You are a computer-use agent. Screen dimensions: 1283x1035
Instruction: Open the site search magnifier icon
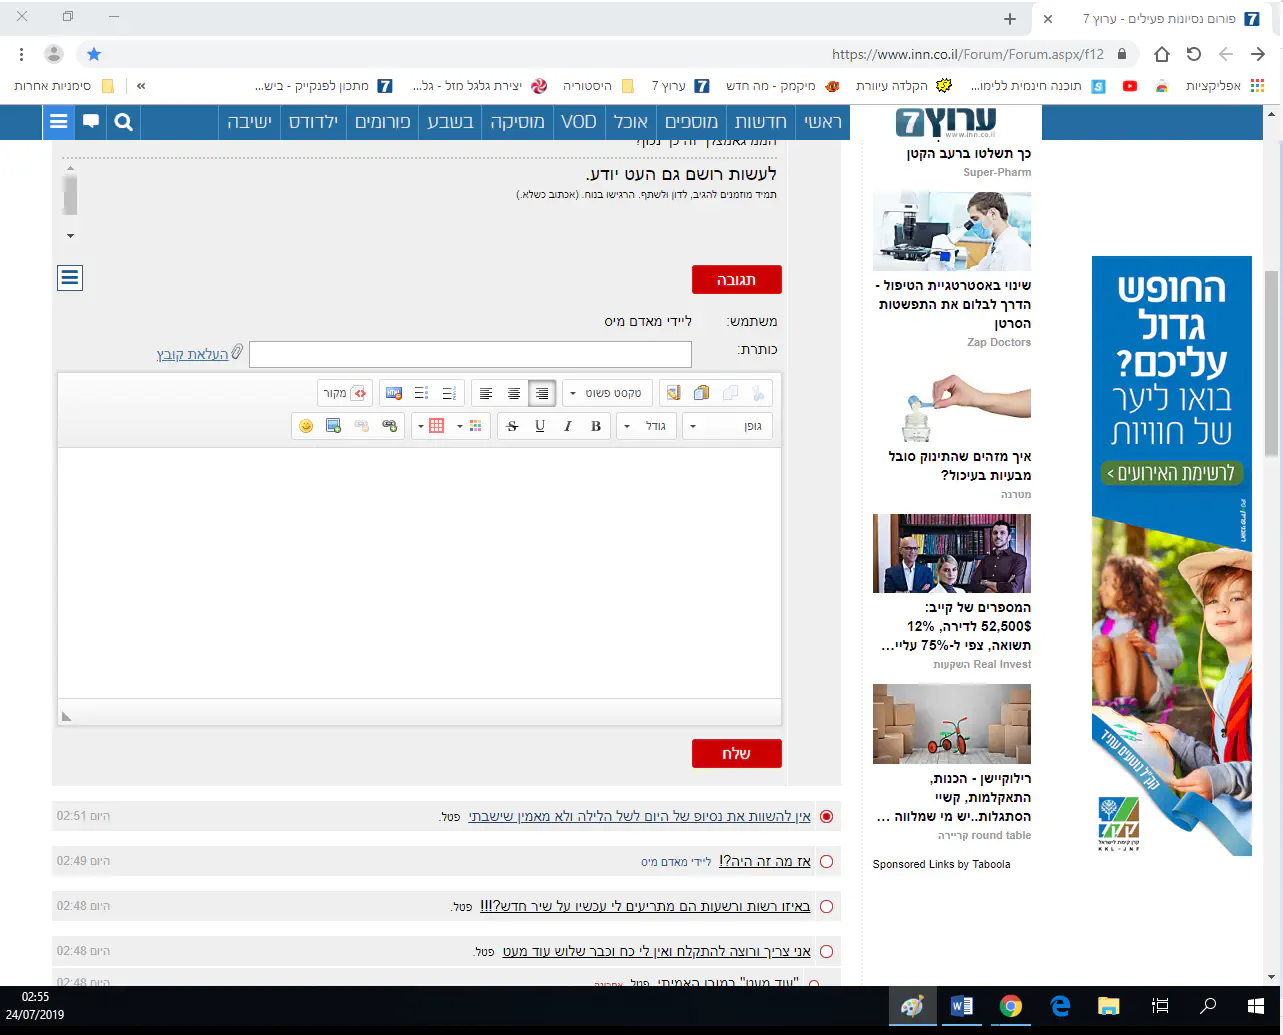(x=124, y=122)
